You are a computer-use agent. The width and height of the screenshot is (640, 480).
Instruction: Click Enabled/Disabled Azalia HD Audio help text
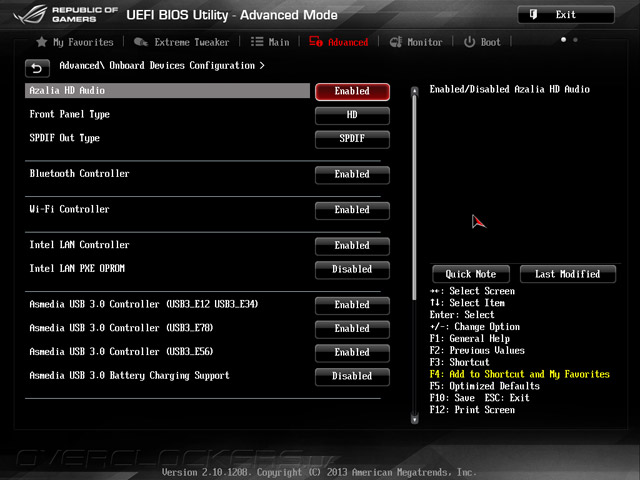pyautogui.click(x=510, y=89)
